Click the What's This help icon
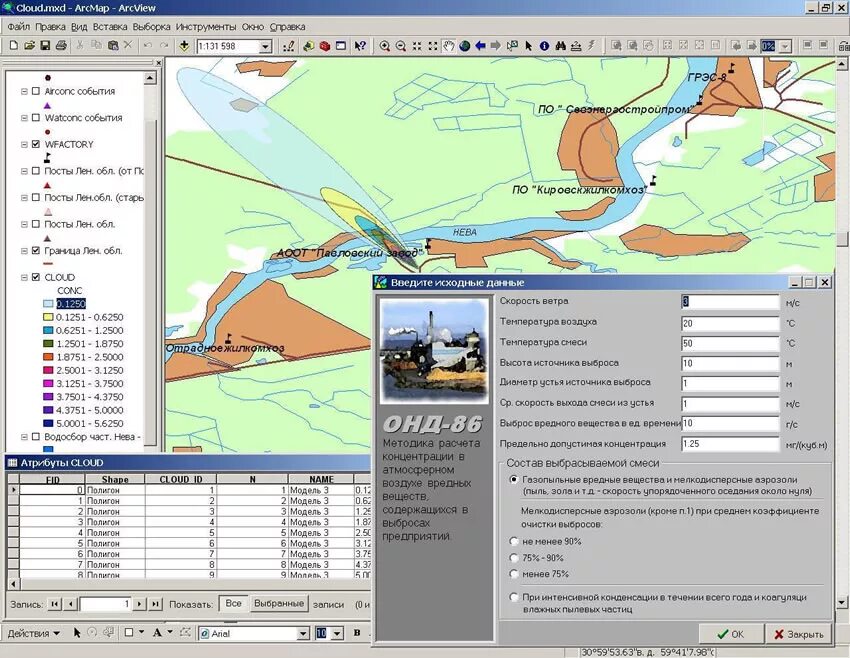850x658 pixels. (360, 46)
